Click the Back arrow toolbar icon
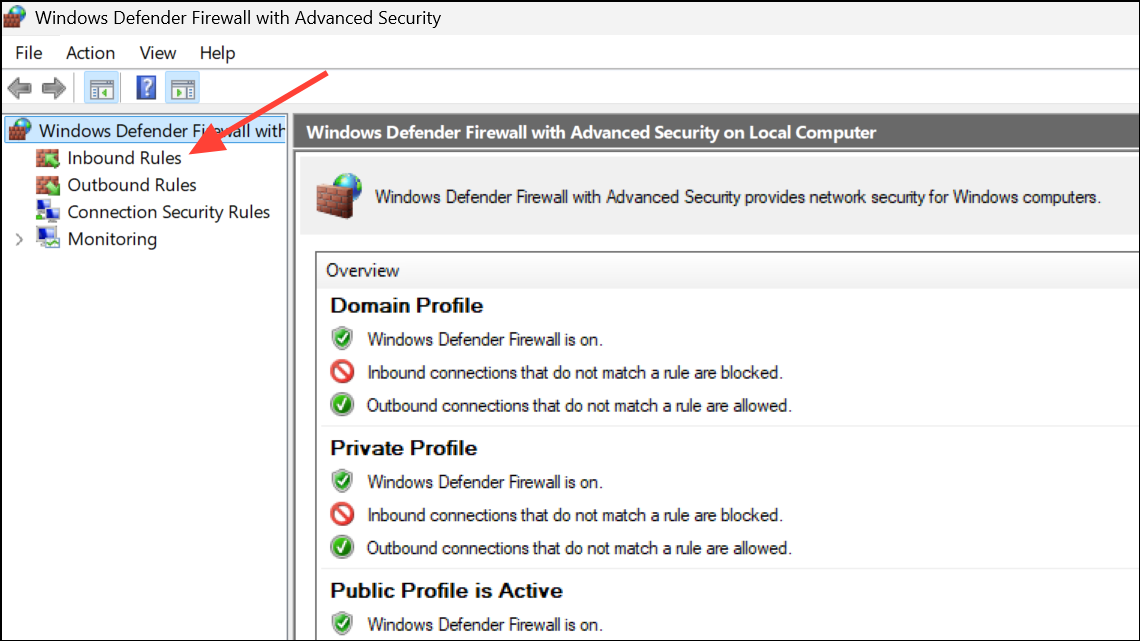 19,89
